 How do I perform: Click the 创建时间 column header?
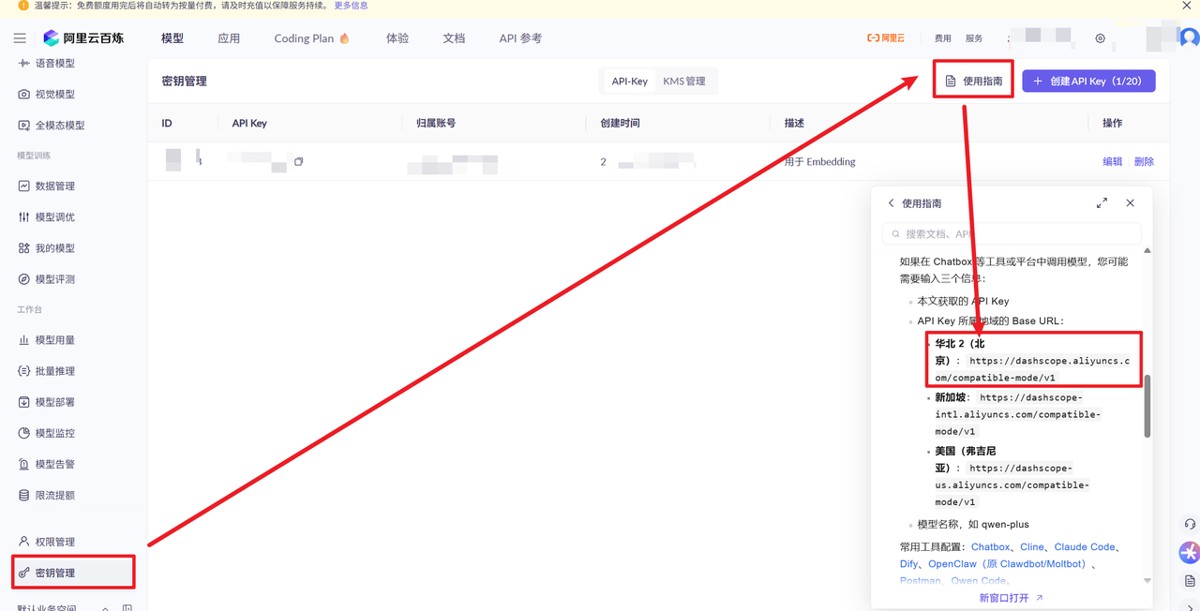[619, 123]
